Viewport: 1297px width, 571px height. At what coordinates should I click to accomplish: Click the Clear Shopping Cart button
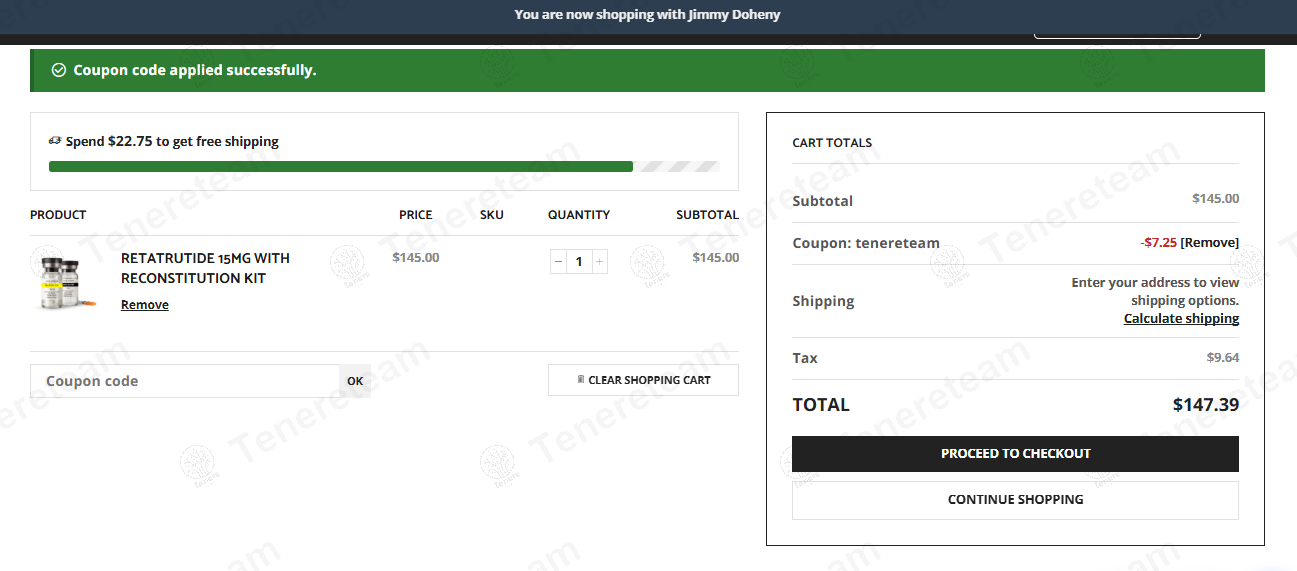[x=643, y=380]
